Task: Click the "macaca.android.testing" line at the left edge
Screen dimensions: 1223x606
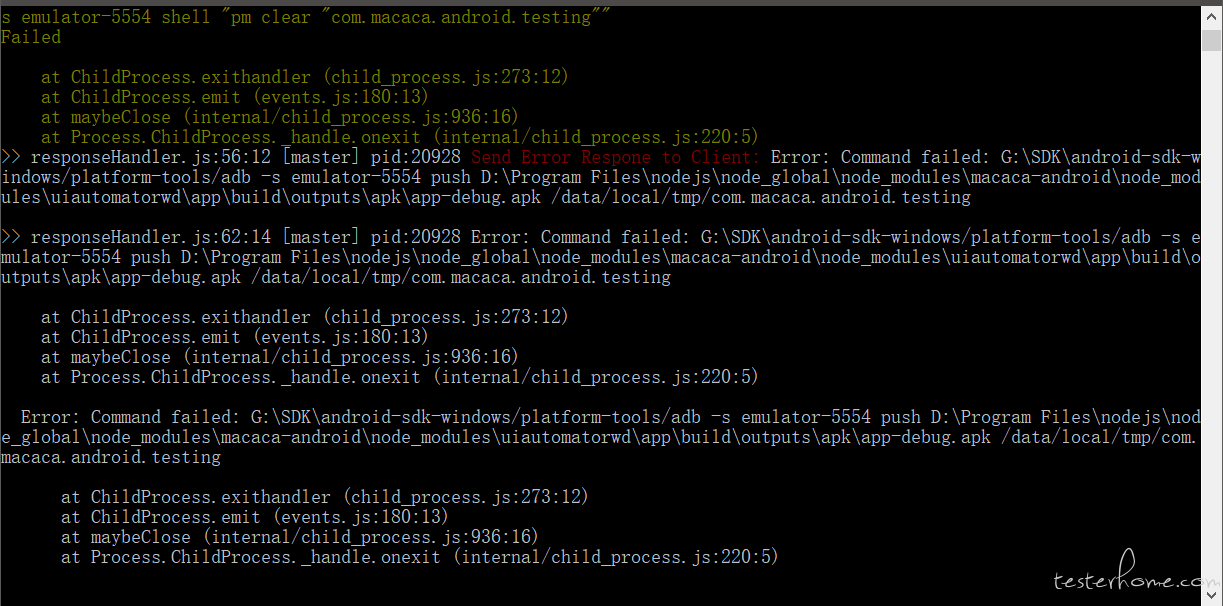Action: click(111, 457)
